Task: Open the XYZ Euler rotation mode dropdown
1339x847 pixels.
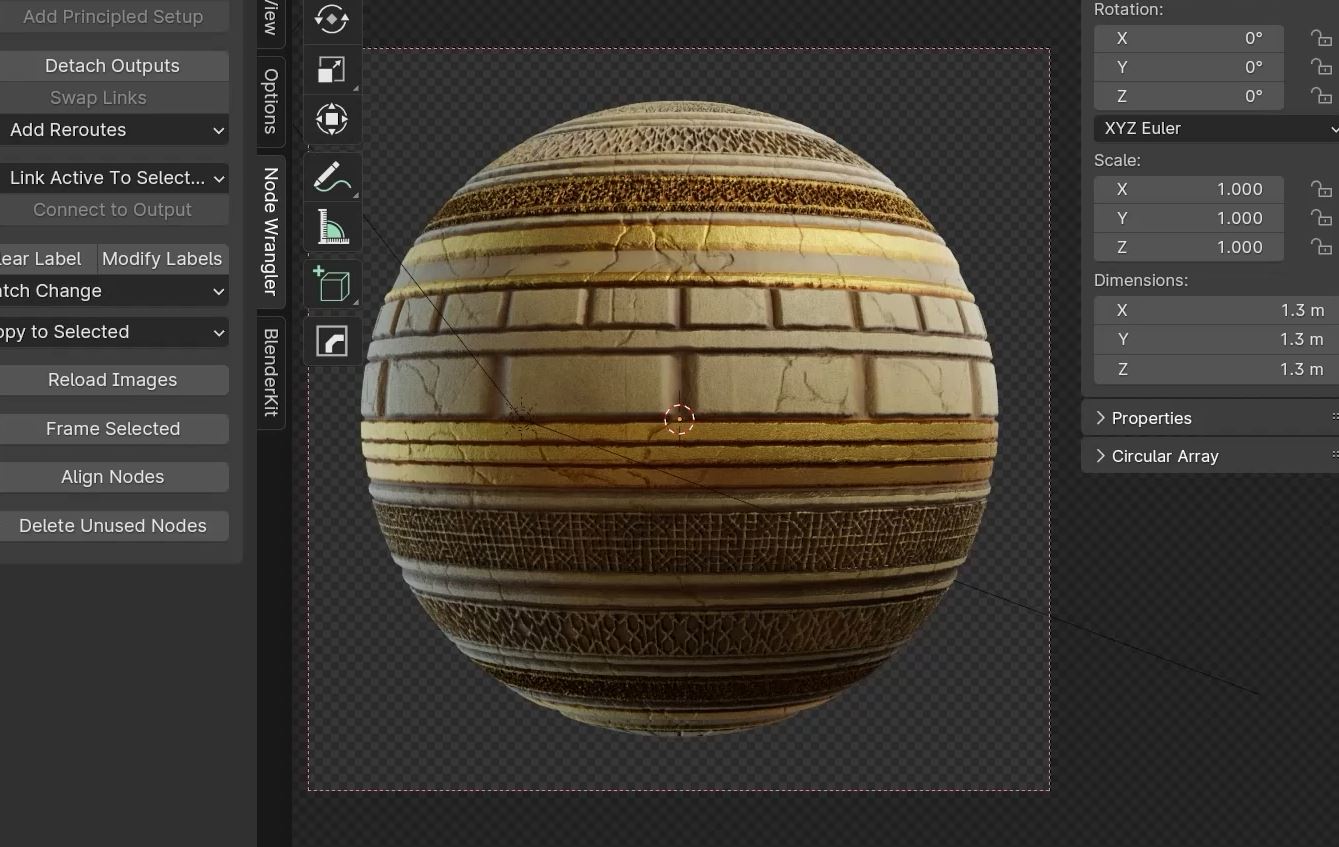Action: [1215, 128]
